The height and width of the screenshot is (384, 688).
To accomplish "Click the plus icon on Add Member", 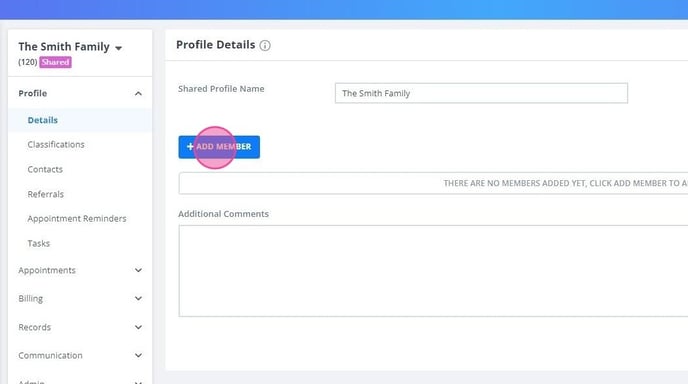I will pos(190,147).
